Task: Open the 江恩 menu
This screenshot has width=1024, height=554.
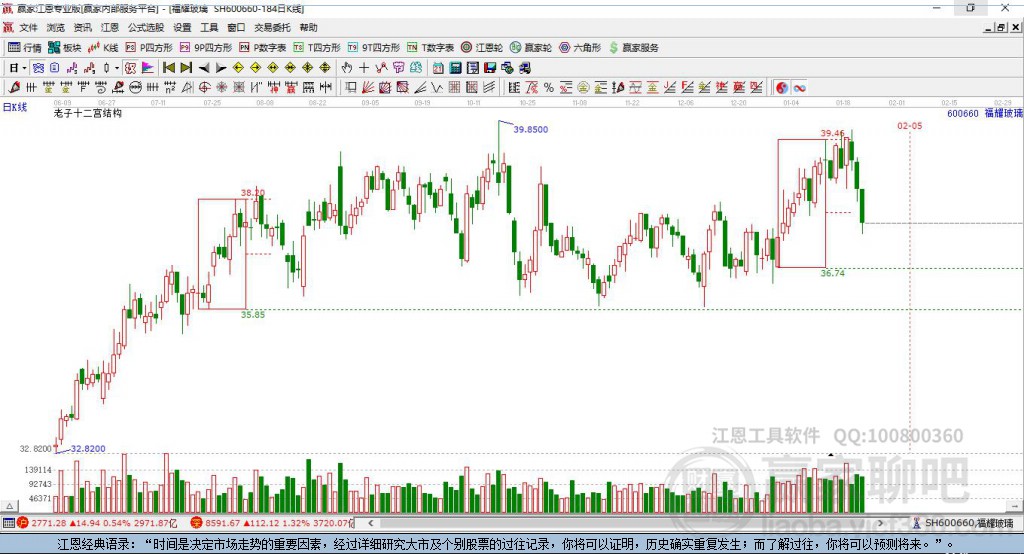Action: pyautogui.click(x=110, y=27)
